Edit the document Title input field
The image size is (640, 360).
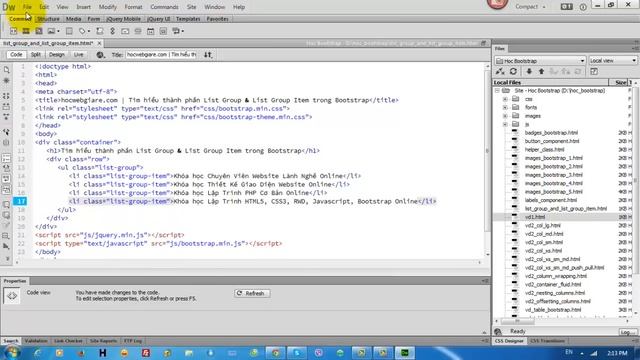click(161, 55)
